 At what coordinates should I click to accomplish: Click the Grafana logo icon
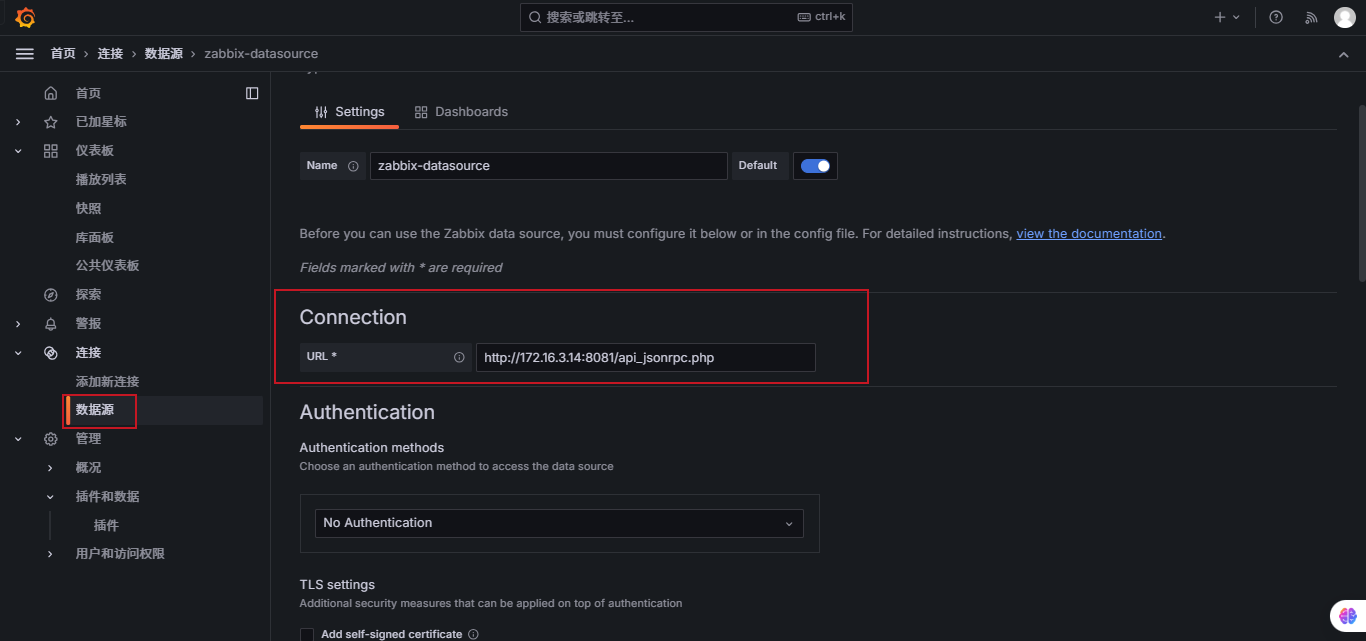(x=25, y=17)
